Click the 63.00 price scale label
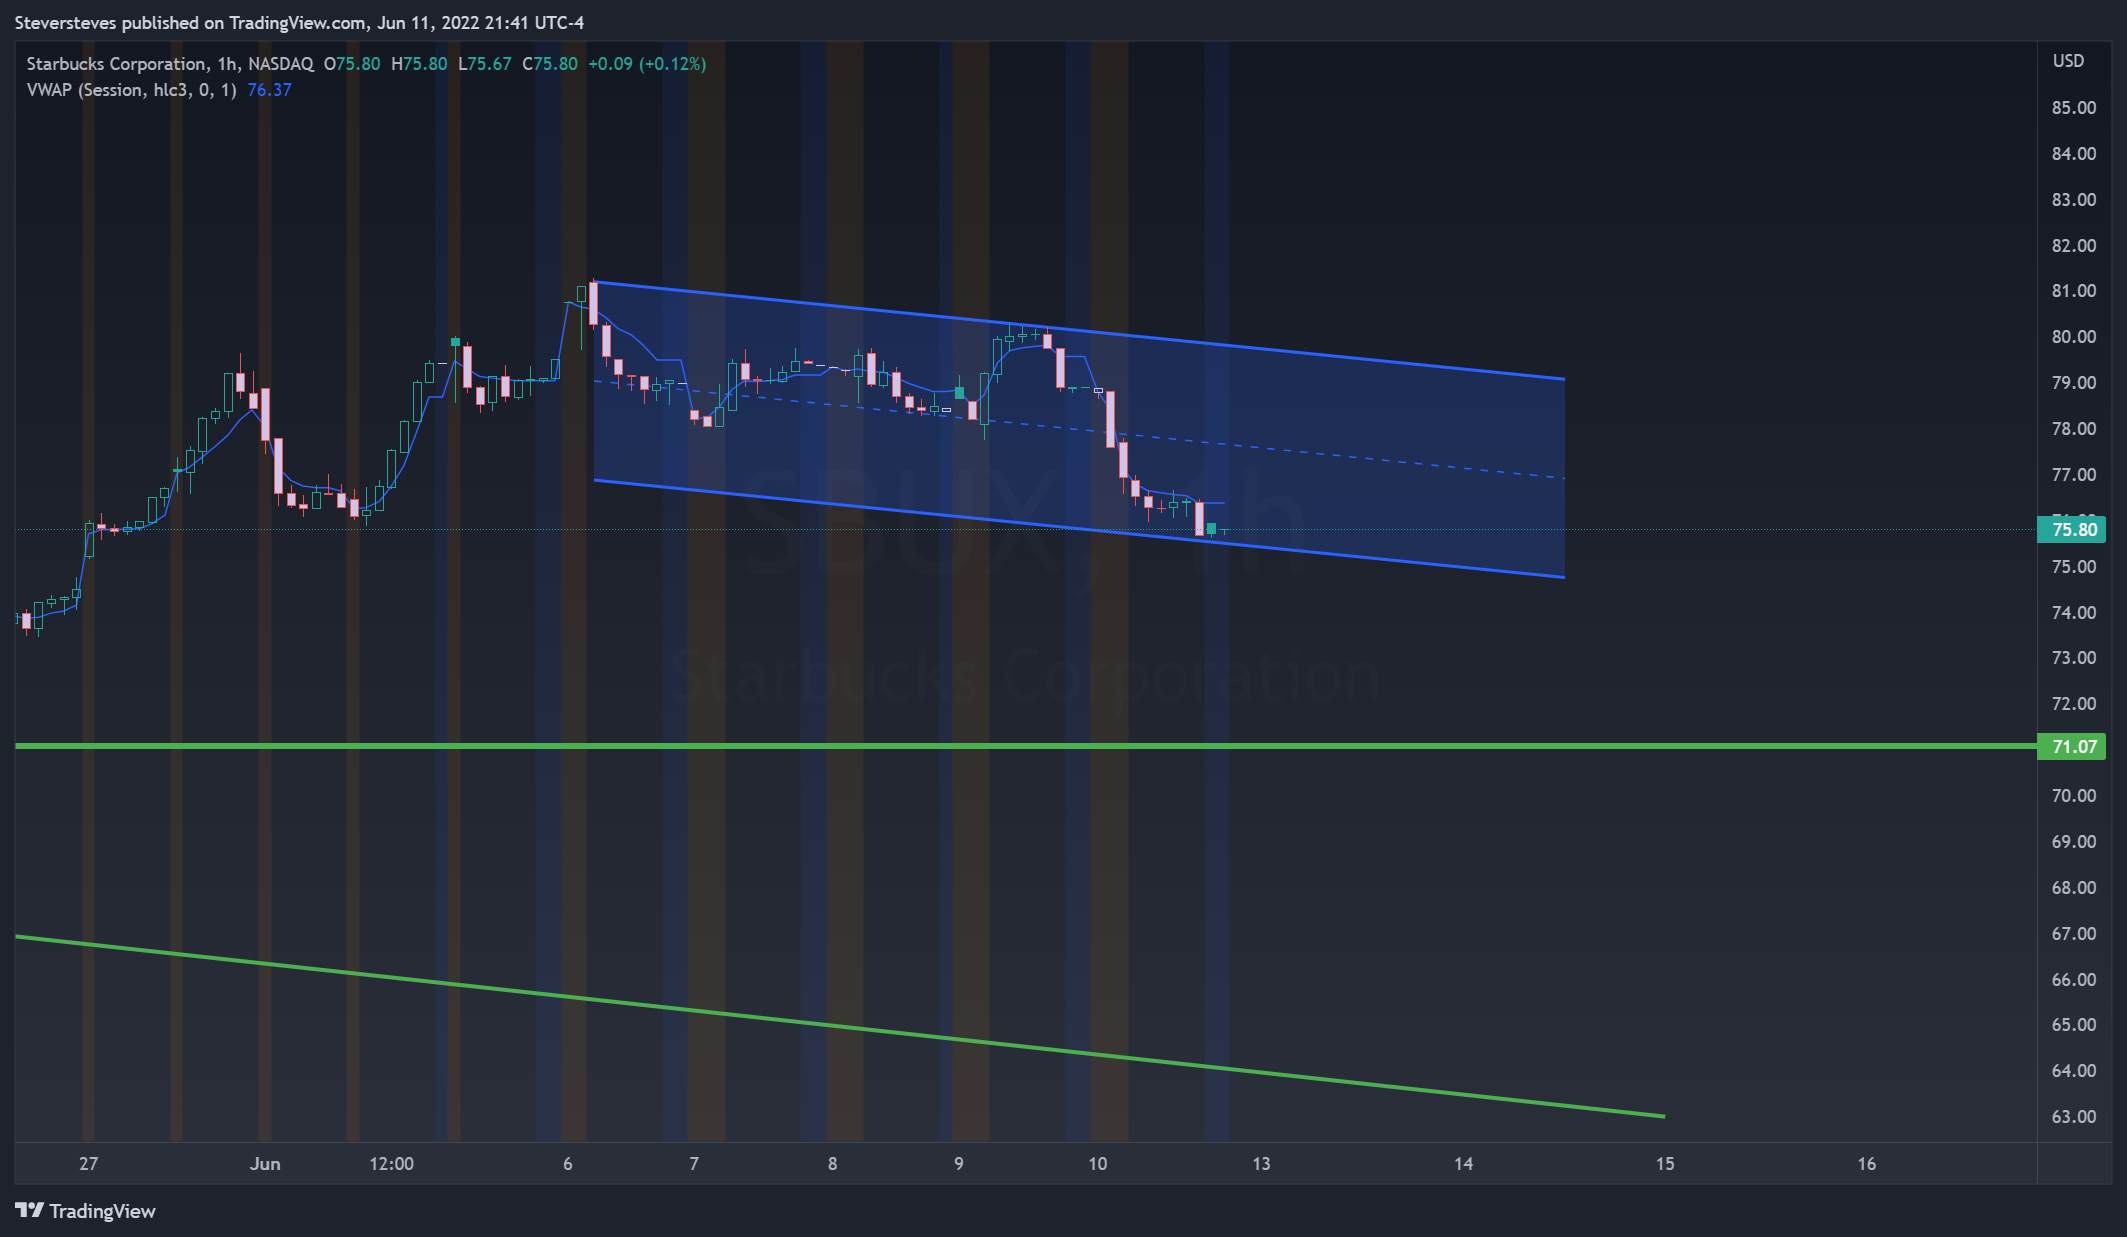 pos(2074,1116)
